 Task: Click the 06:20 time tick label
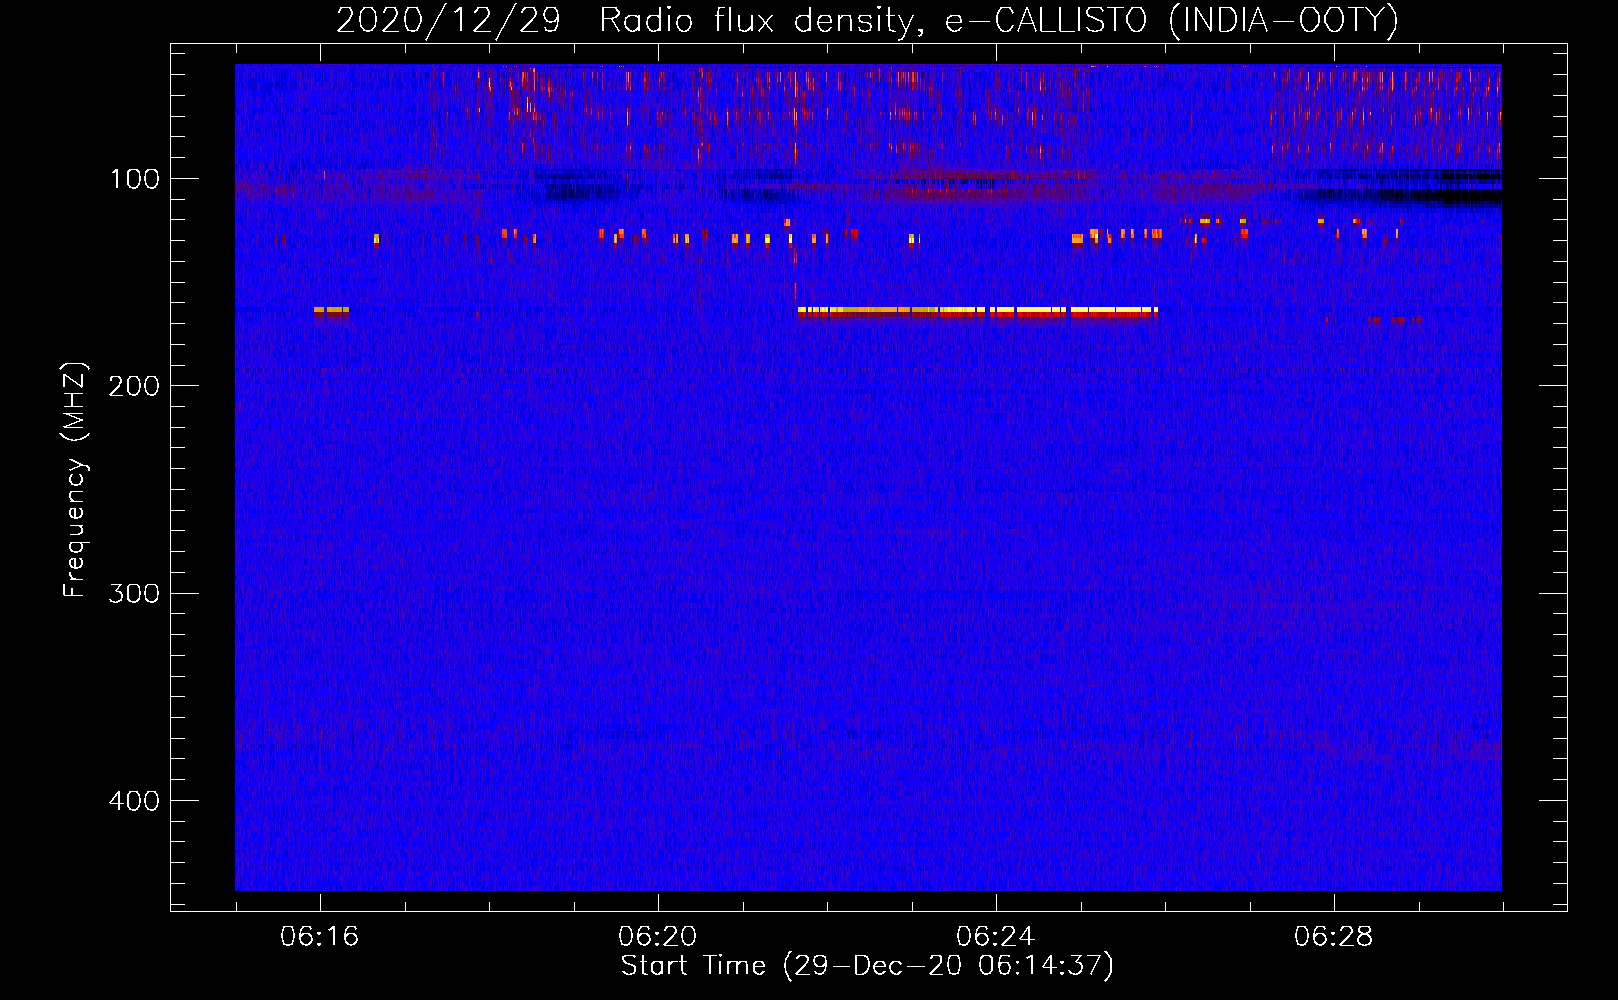658,937
